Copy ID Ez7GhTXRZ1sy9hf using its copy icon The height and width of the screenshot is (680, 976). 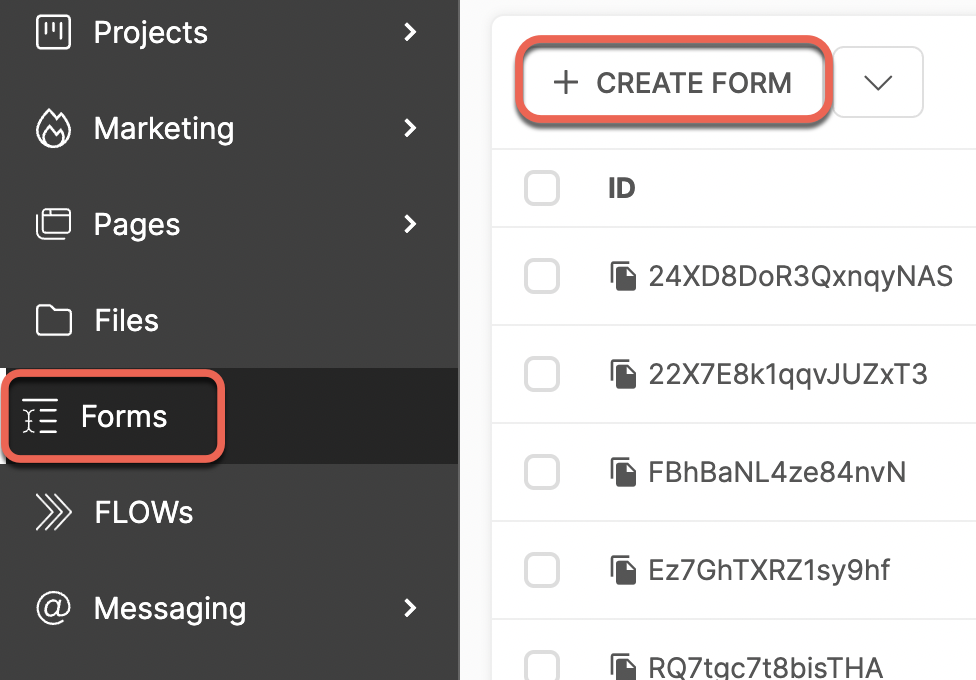click(623, 570)
